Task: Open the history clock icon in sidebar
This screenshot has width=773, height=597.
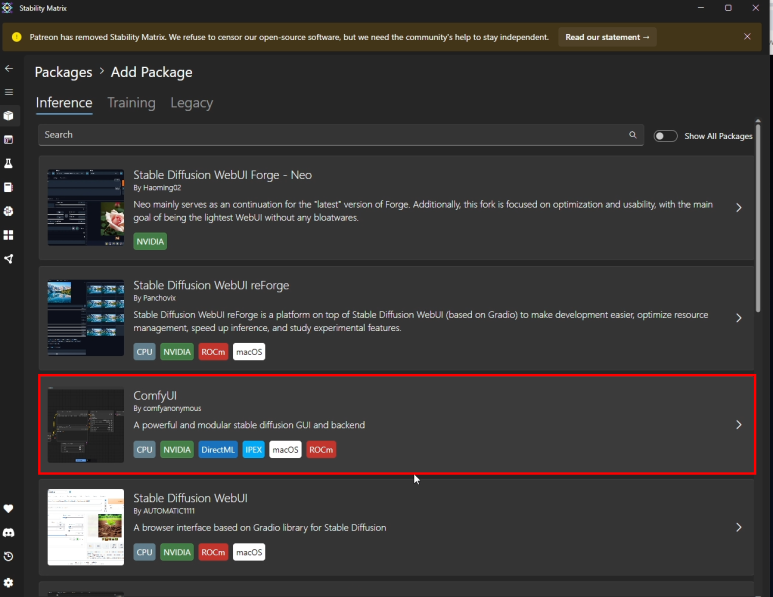Action: click(9, 557)
